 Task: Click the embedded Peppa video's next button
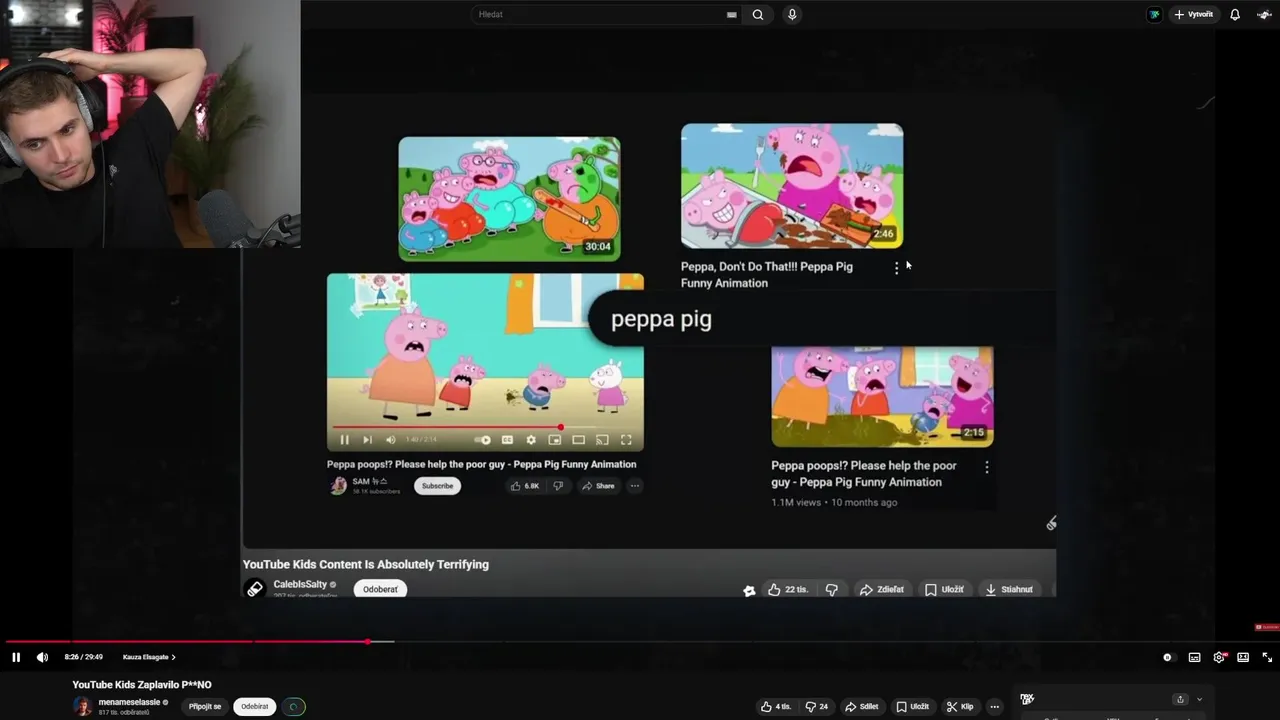tap(367, 440)
